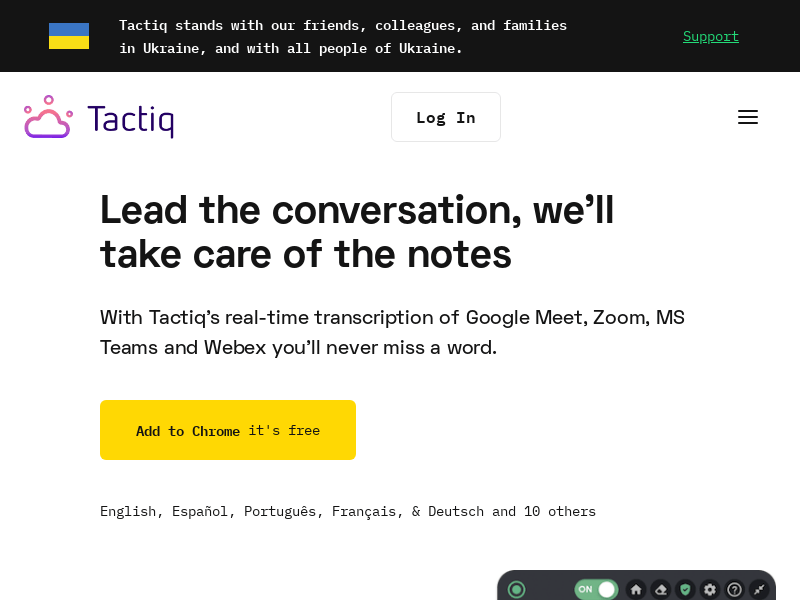The height and width of the screenshot is (600, 800).
Task: Click the home icon in the widget
Action: pos(636,590)
